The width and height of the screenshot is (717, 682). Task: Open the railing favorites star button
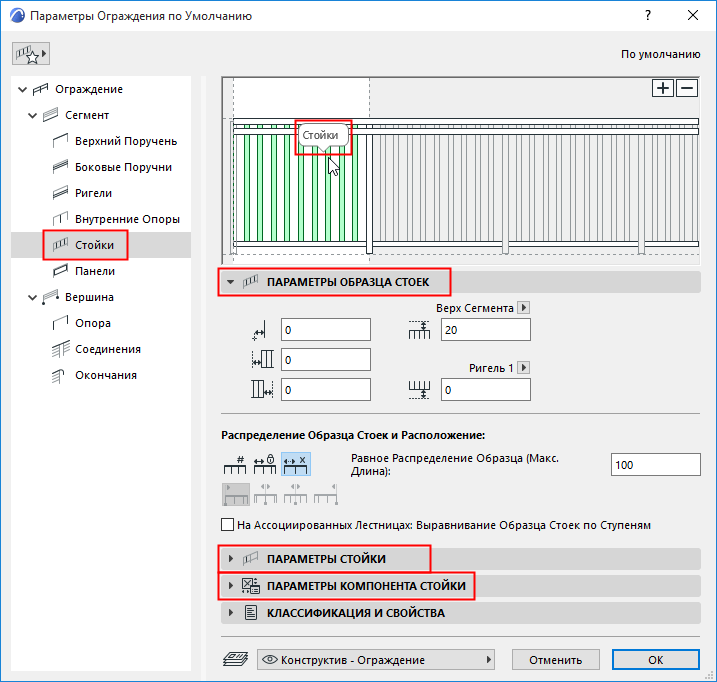click(31, 54)
